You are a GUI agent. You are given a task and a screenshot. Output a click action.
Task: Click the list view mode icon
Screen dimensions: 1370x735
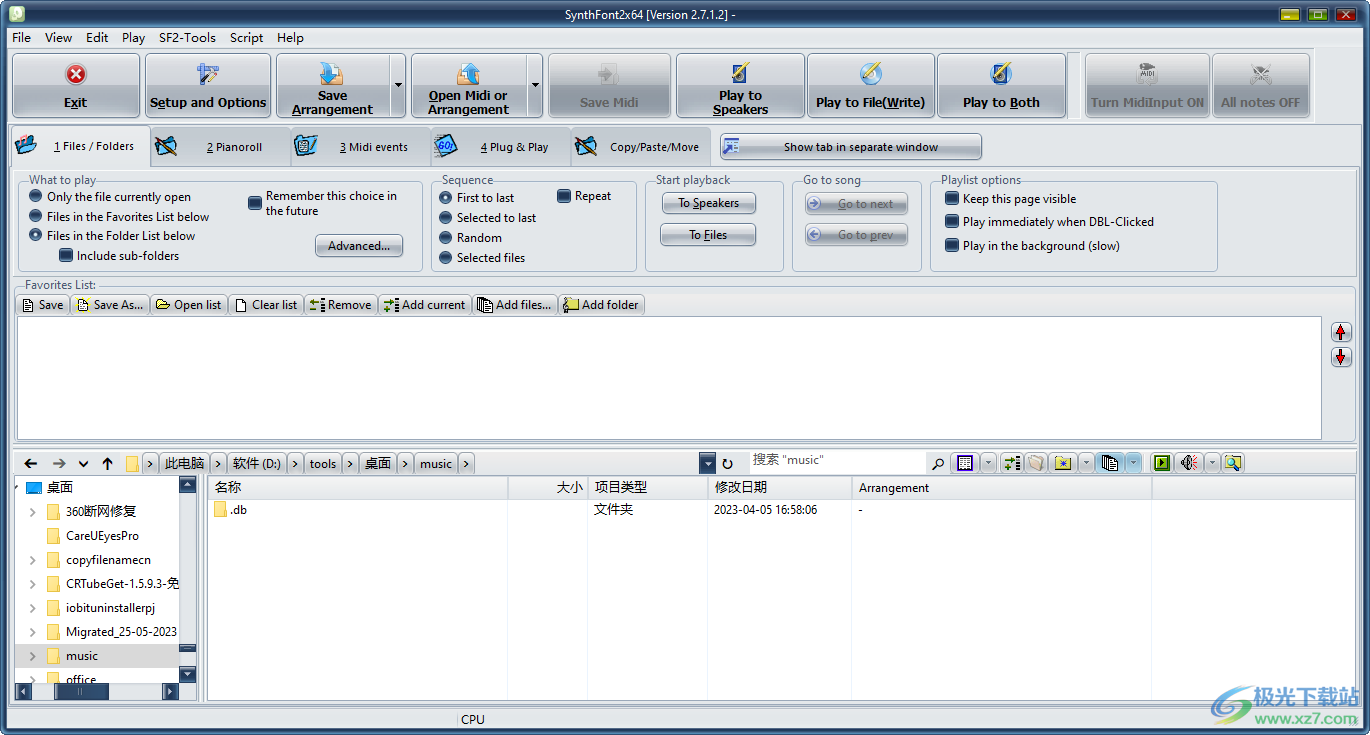point(965,463)
